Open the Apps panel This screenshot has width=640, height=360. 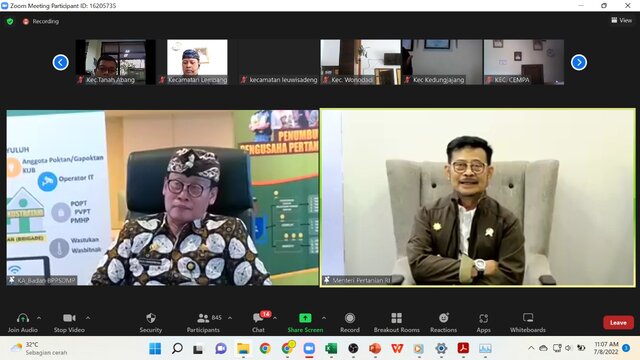(x=483, y=322)
